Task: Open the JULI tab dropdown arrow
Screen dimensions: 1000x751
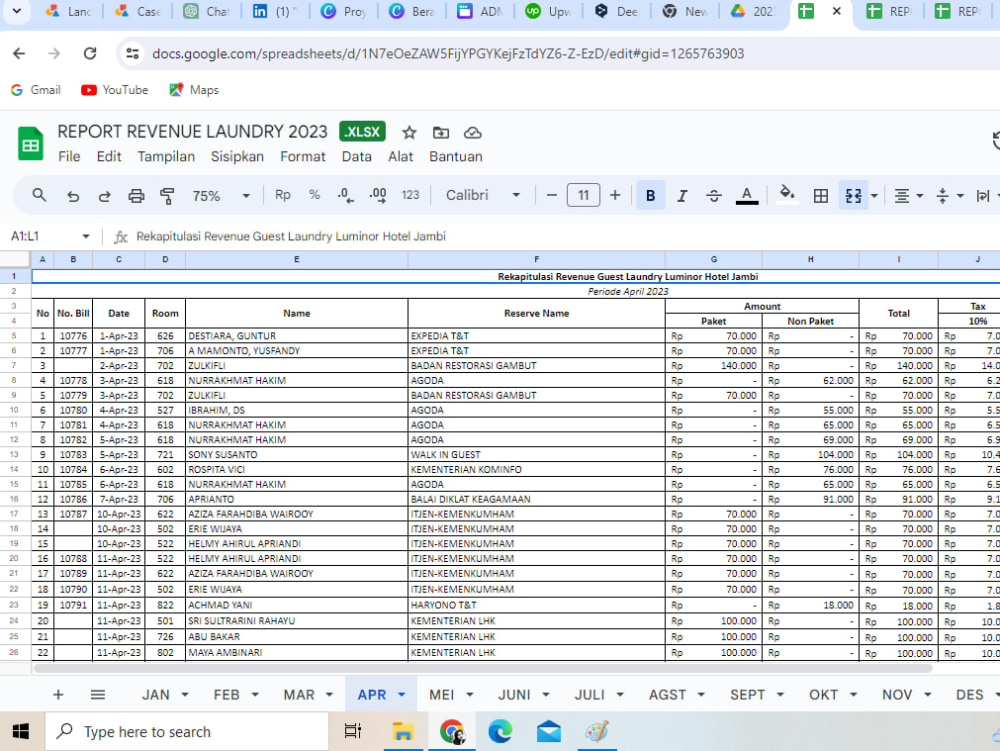Action: coord(620,695)
